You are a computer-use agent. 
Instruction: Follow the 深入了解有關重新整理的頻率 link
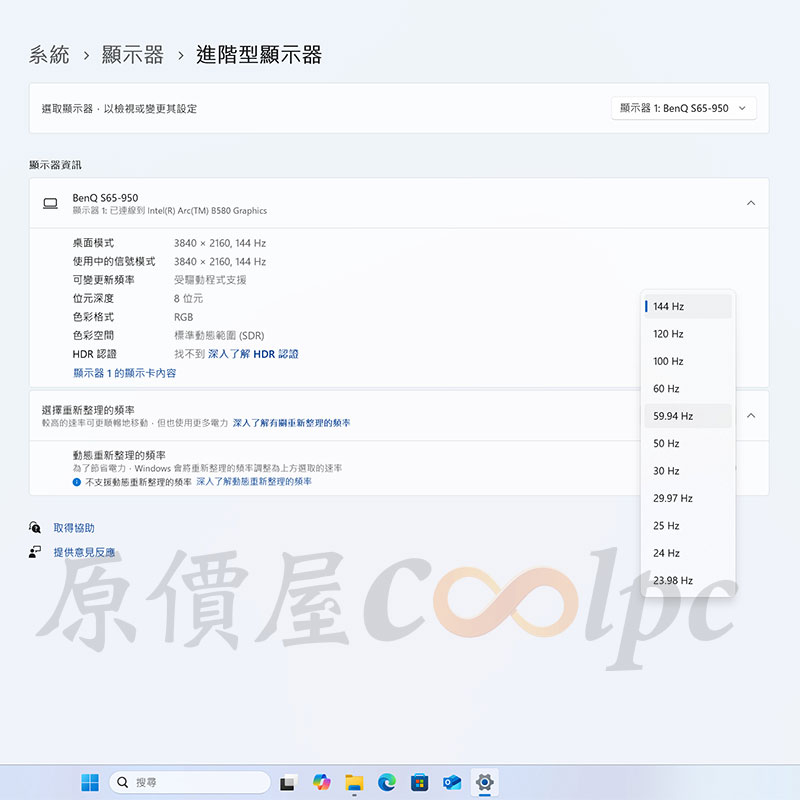click(x=291, y=423)
